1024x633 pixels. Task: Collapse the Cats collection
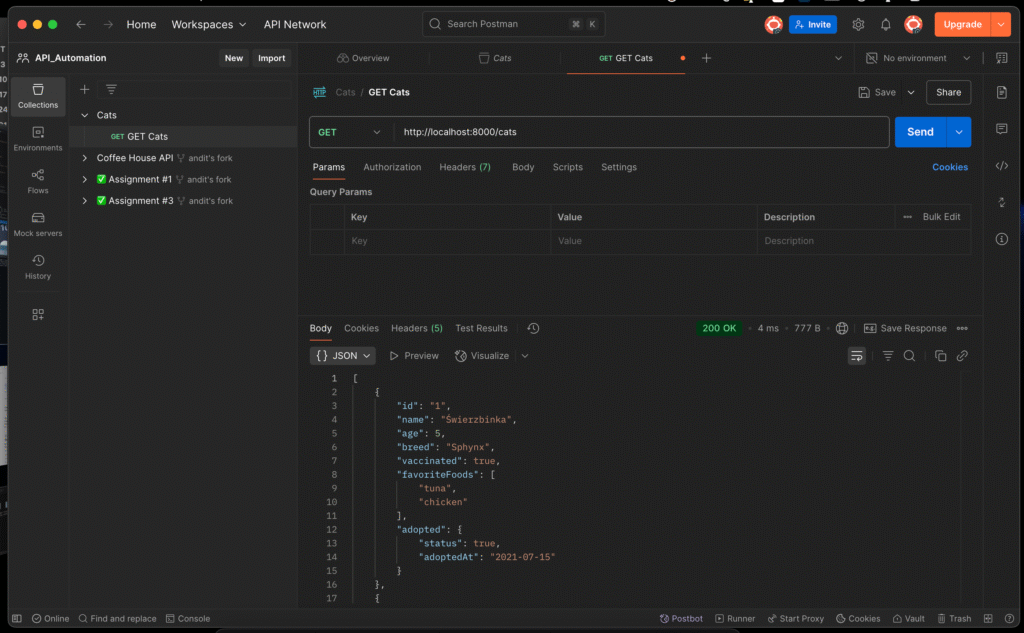pos(84,115)
